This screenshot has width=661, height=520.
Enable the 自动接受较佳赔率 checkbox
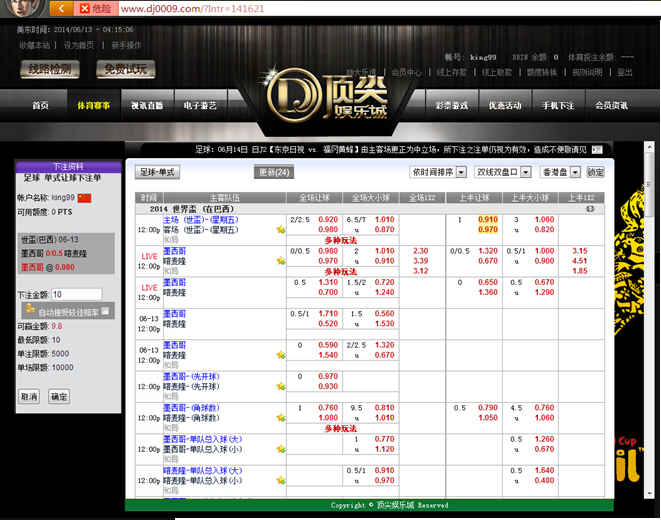(104, 311)
